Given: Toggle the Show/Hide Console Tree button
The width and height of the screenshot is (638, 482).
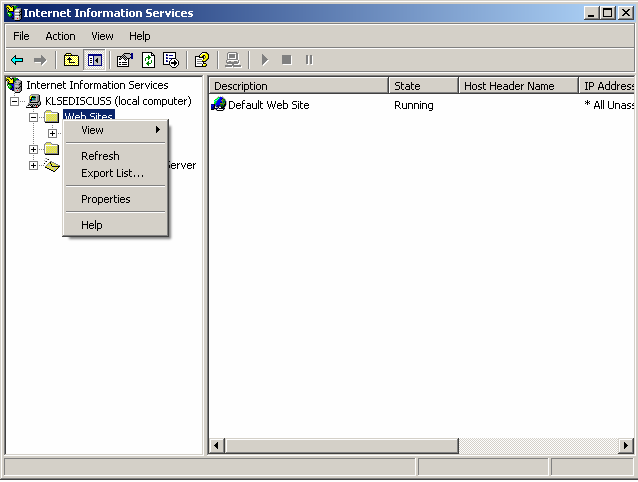Looking at the screenshot, I should 94,60.
